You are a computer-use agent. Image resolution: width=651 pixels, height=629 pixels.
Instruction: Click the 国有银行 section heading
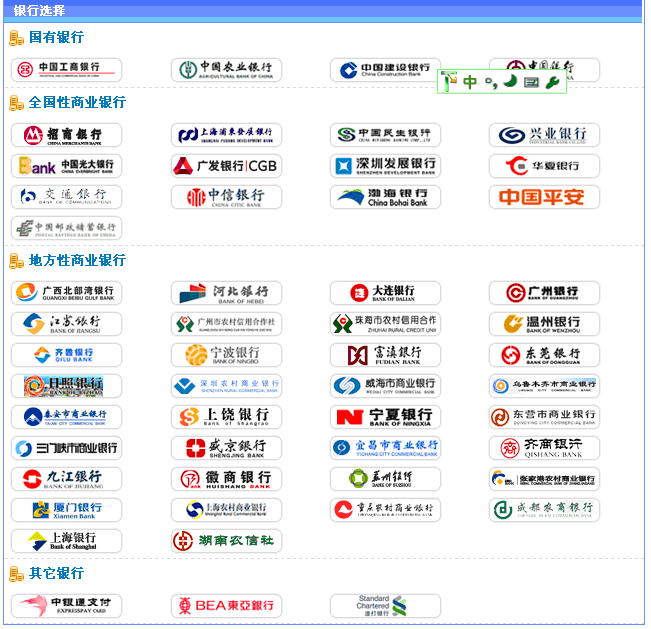(56, 37)
